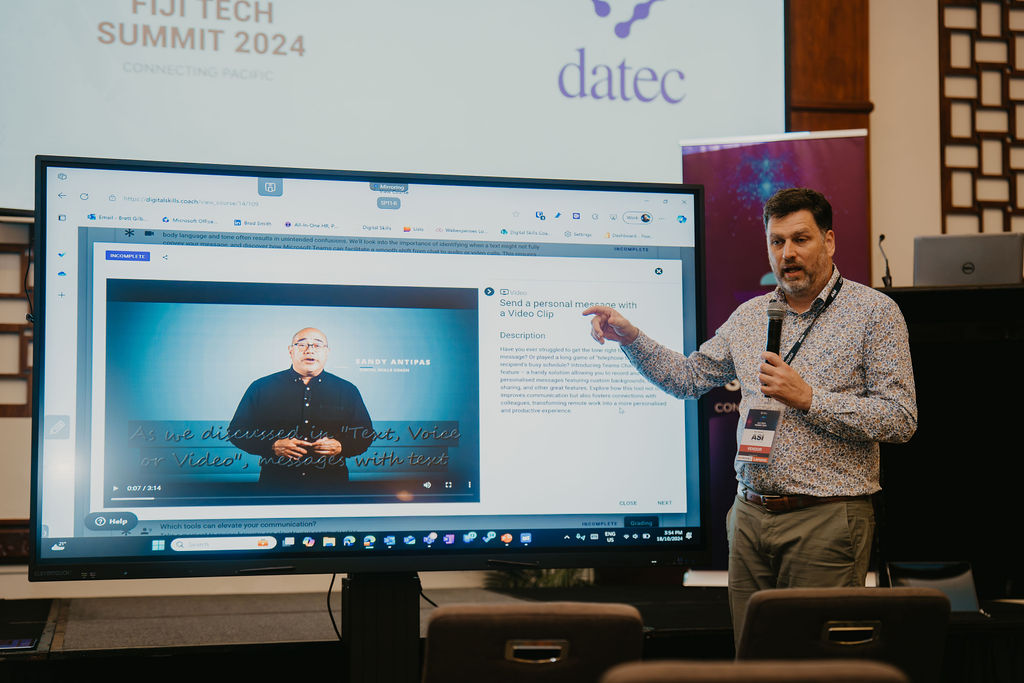
Task: Open the video player's three-dot options menu
Action: tap(466, 485)
